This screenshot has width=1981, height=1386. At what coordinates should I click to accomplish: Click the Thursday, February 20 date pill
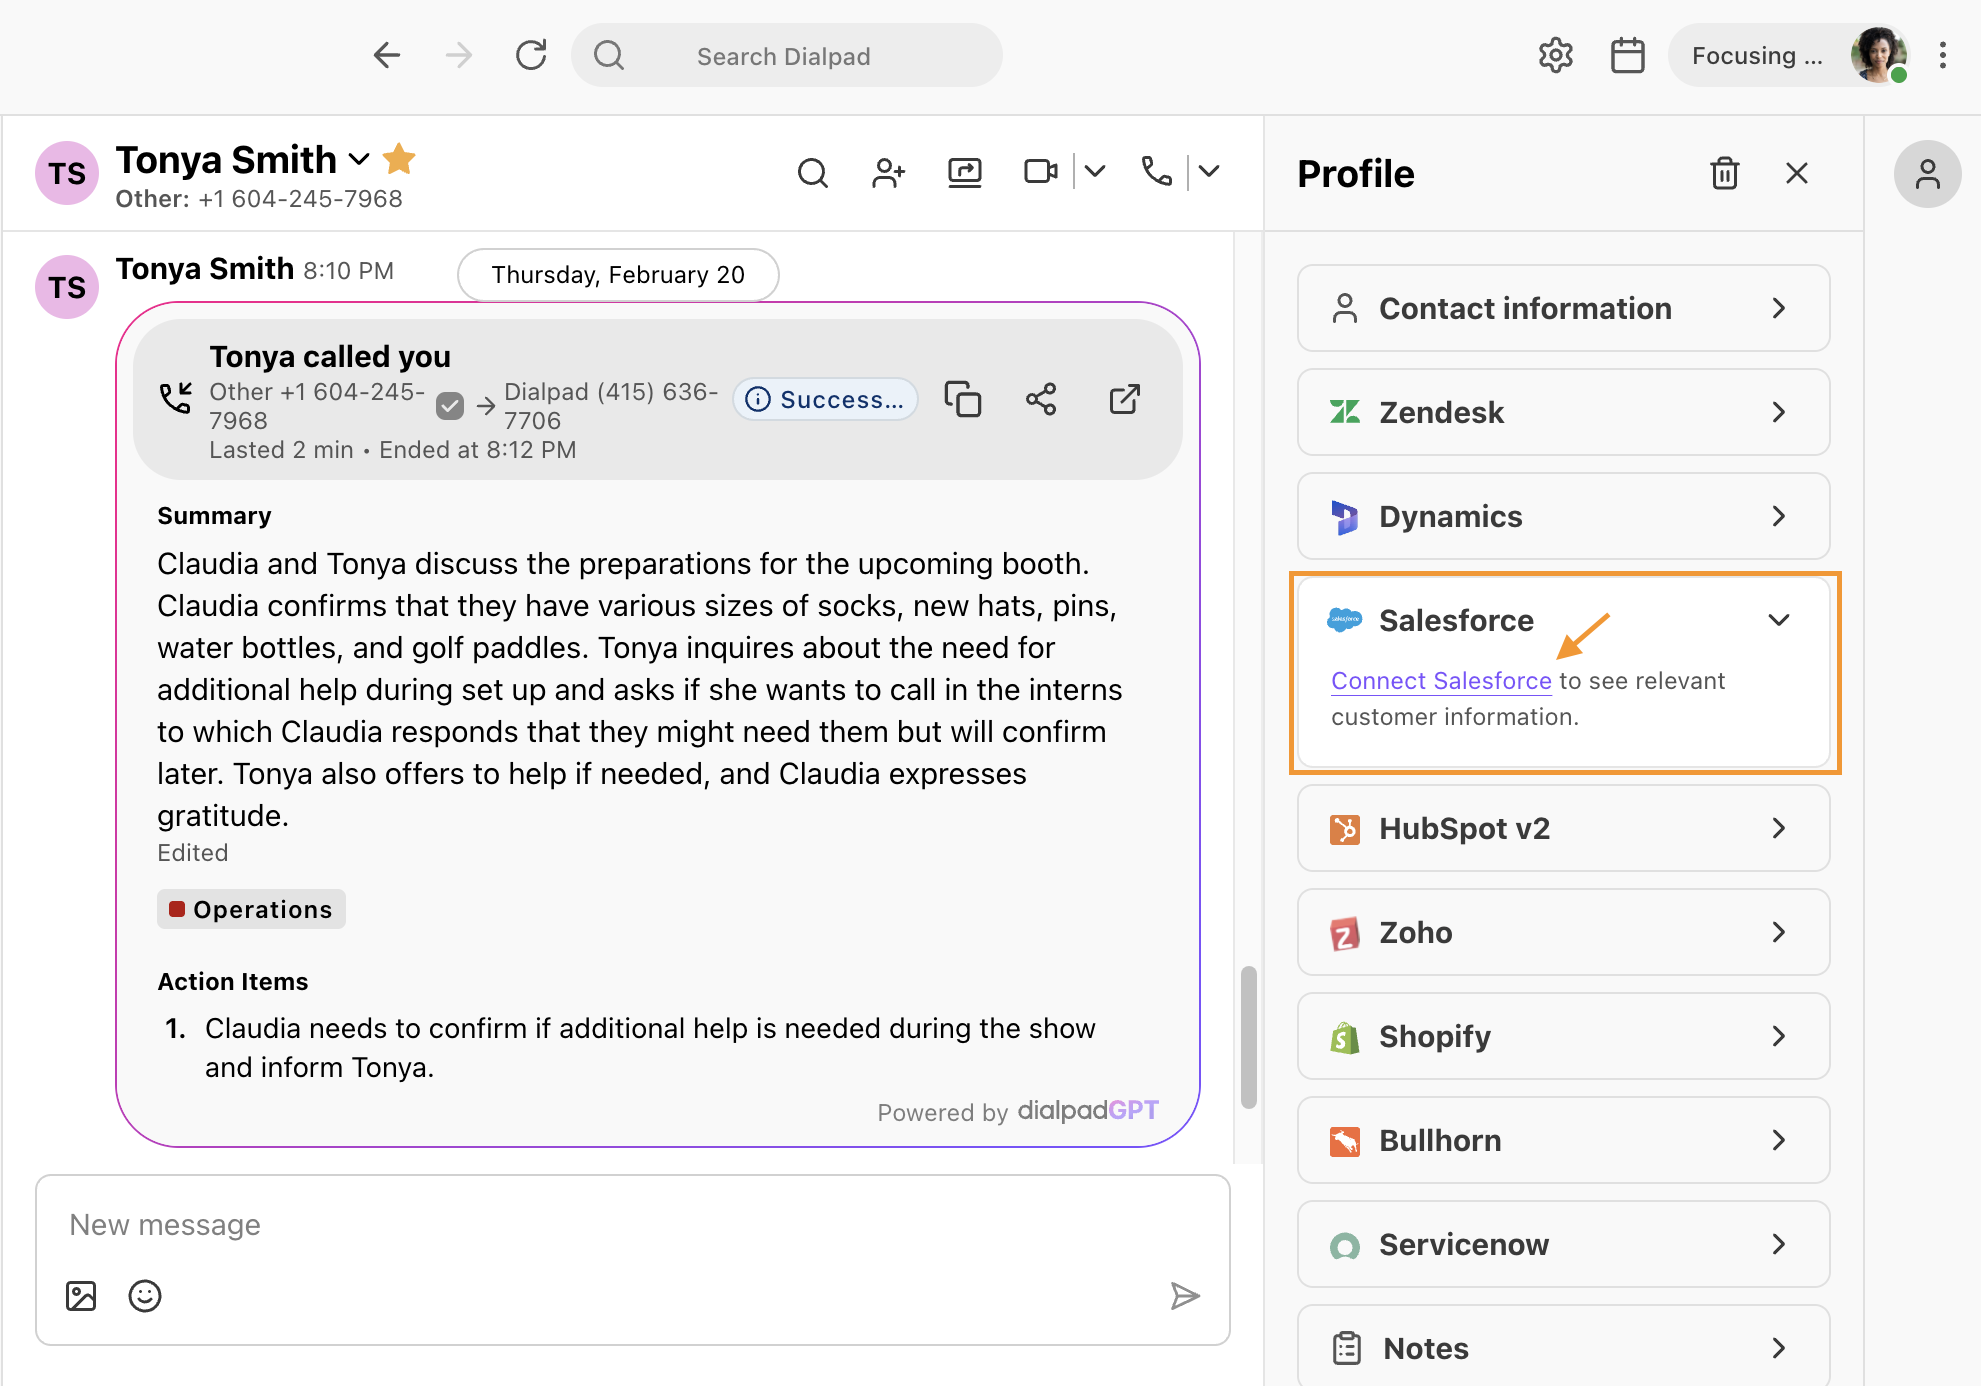(x=618, y=275)
